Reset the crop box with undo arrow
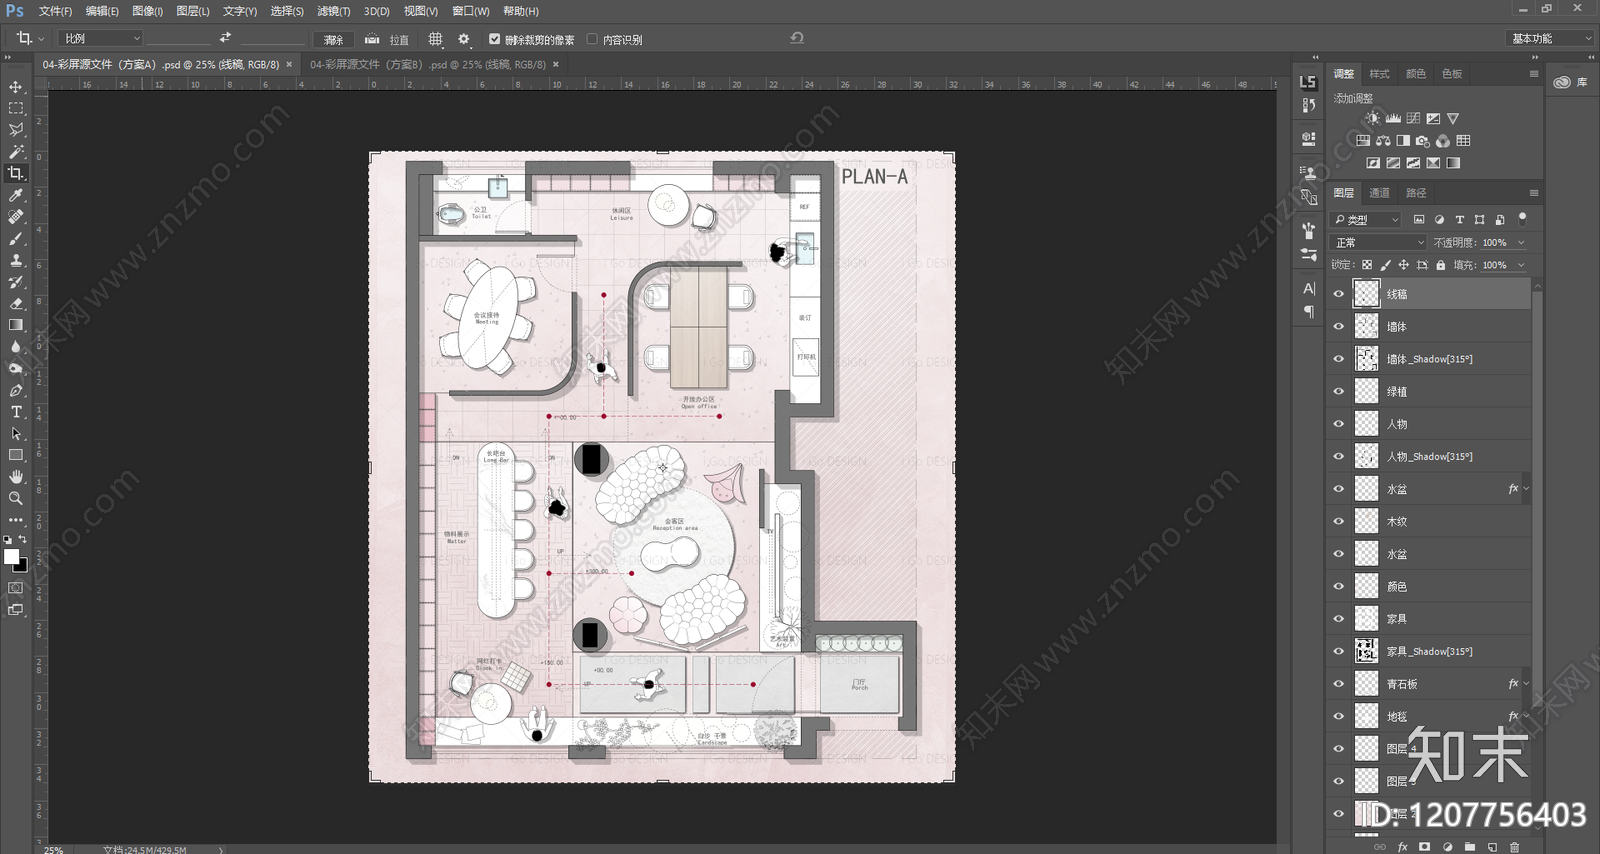Image resolution: width=1600 pixels, height=854 pixels. (x=797, y=38)
